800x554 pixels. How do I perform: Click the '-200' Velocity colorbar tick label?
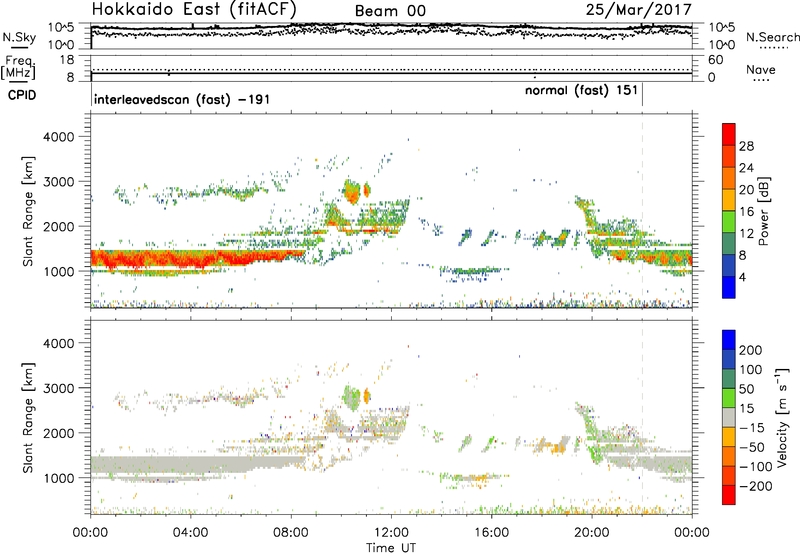point(756,486)
